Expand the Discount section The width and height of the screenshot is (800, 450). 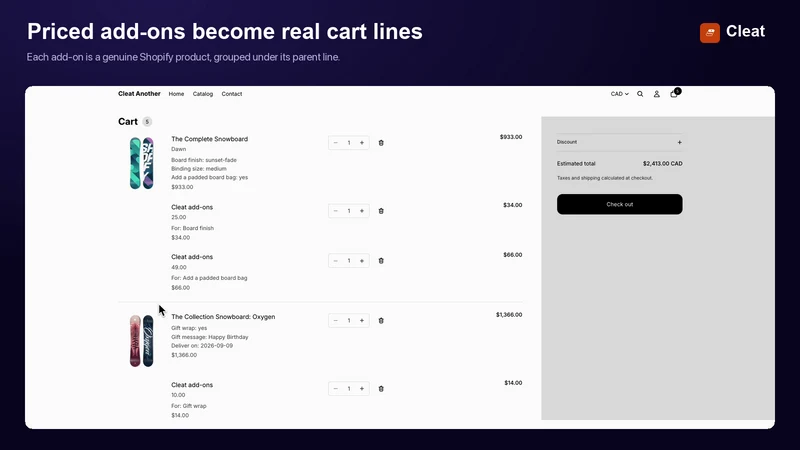619,142
